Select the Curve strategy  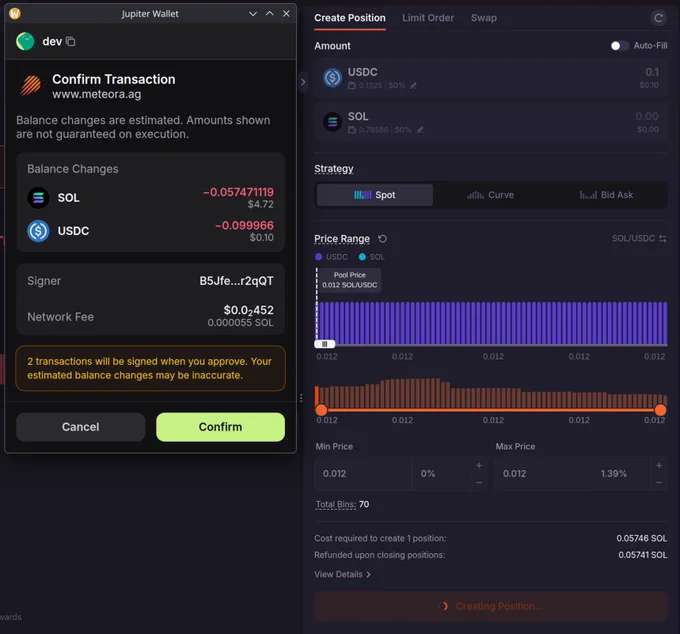[x=490, y=195]
